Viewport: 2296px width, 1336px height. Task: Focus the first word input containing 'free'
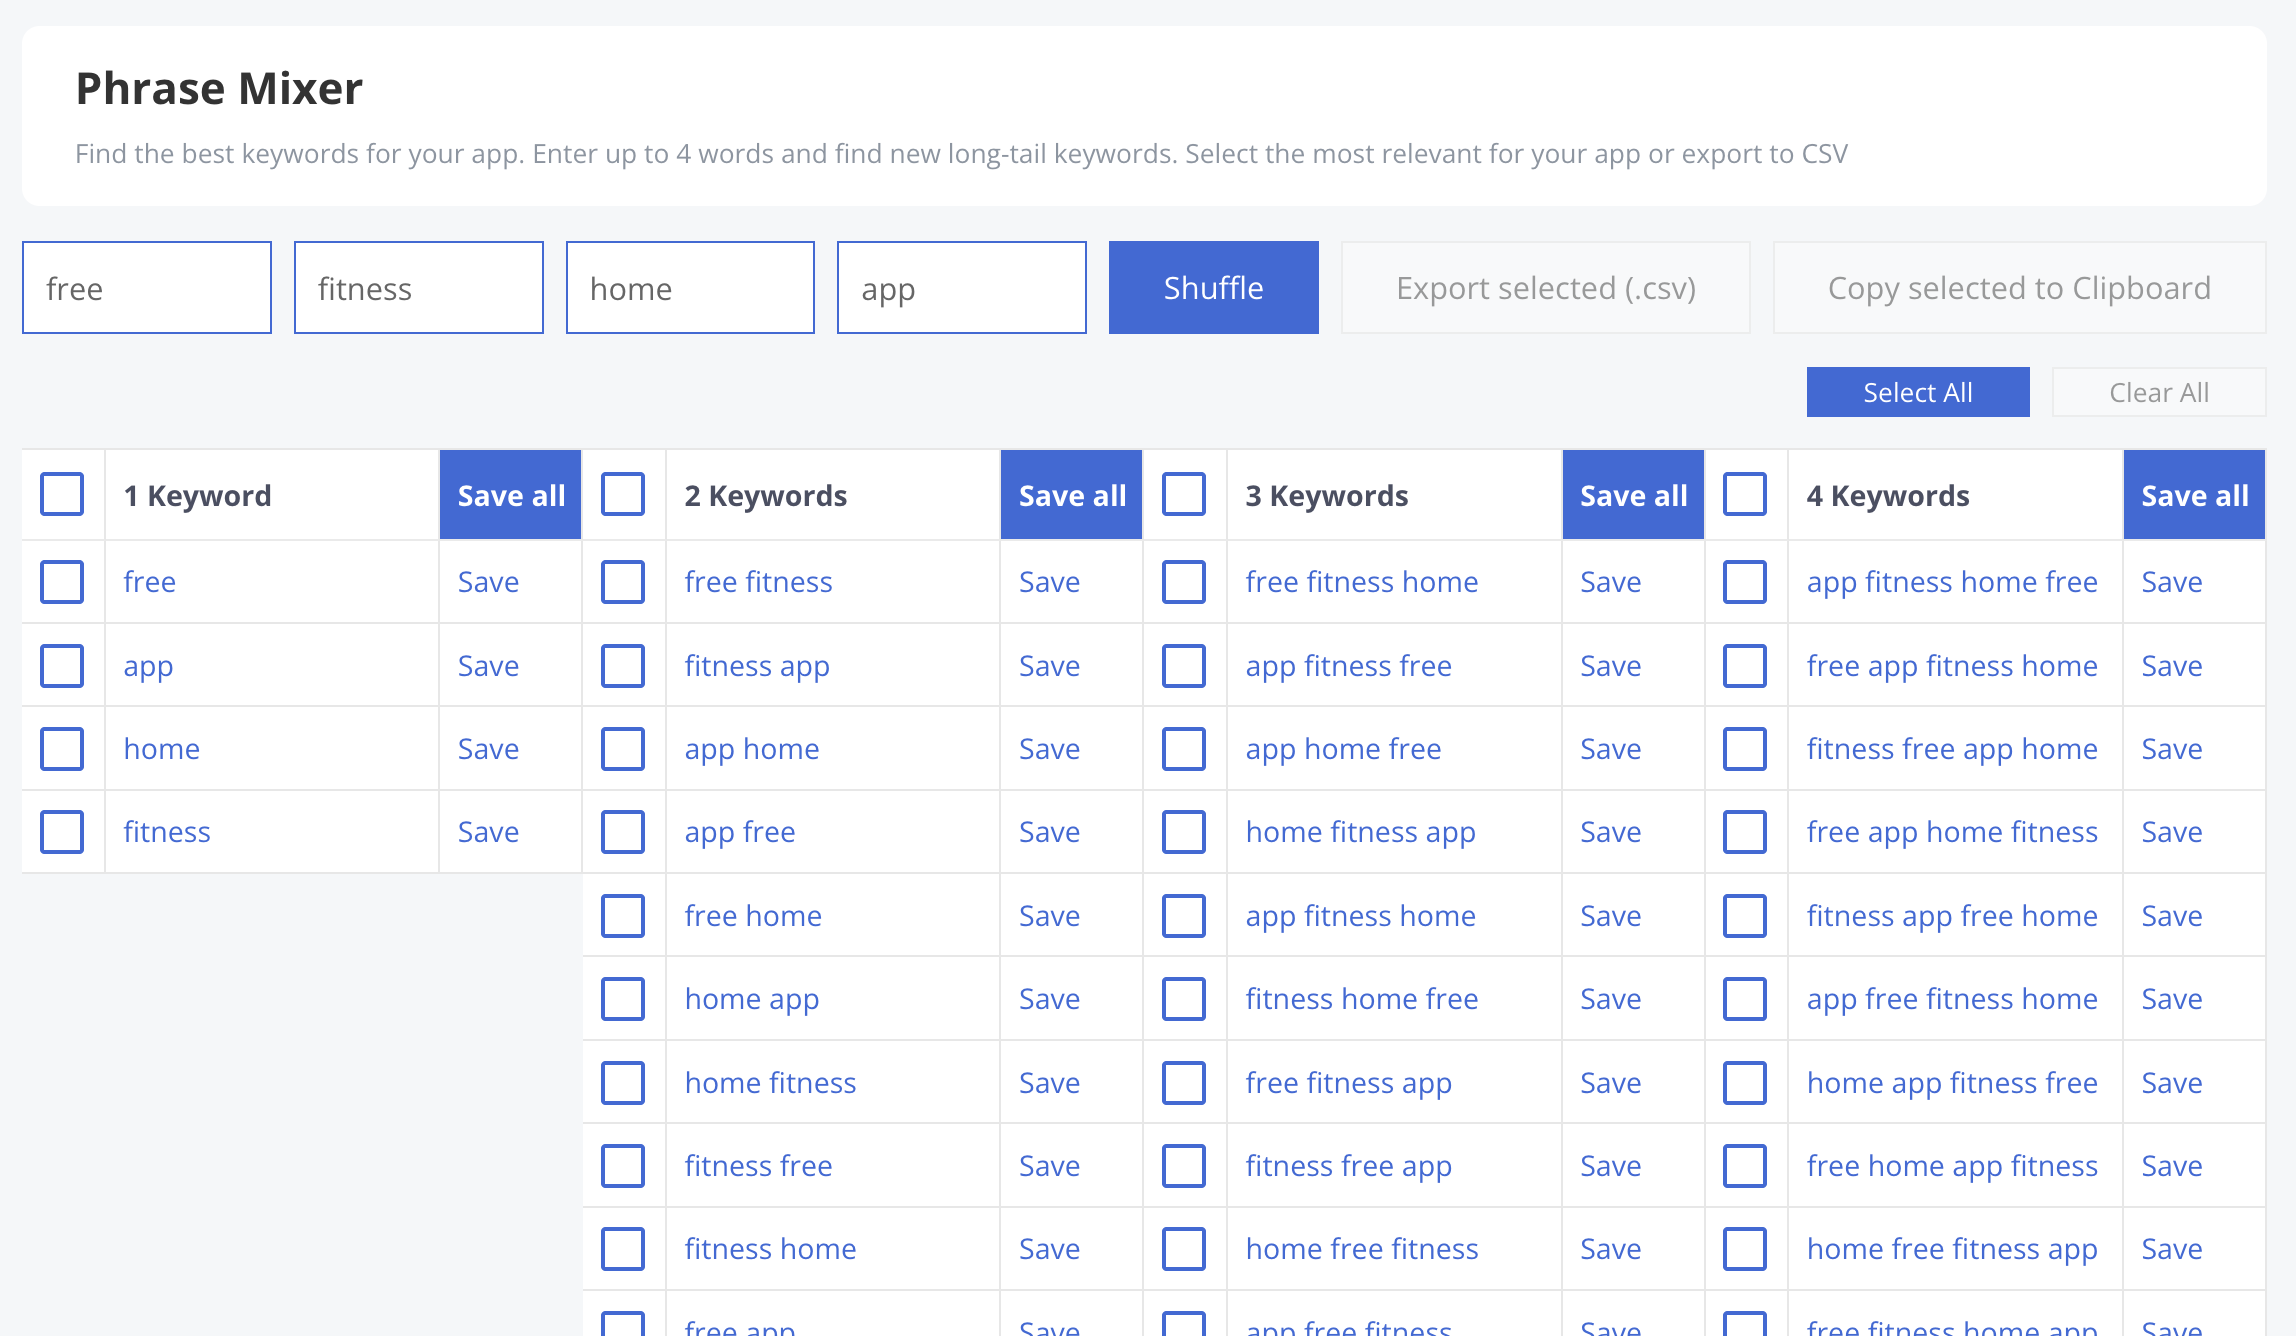tap(147, 288)
